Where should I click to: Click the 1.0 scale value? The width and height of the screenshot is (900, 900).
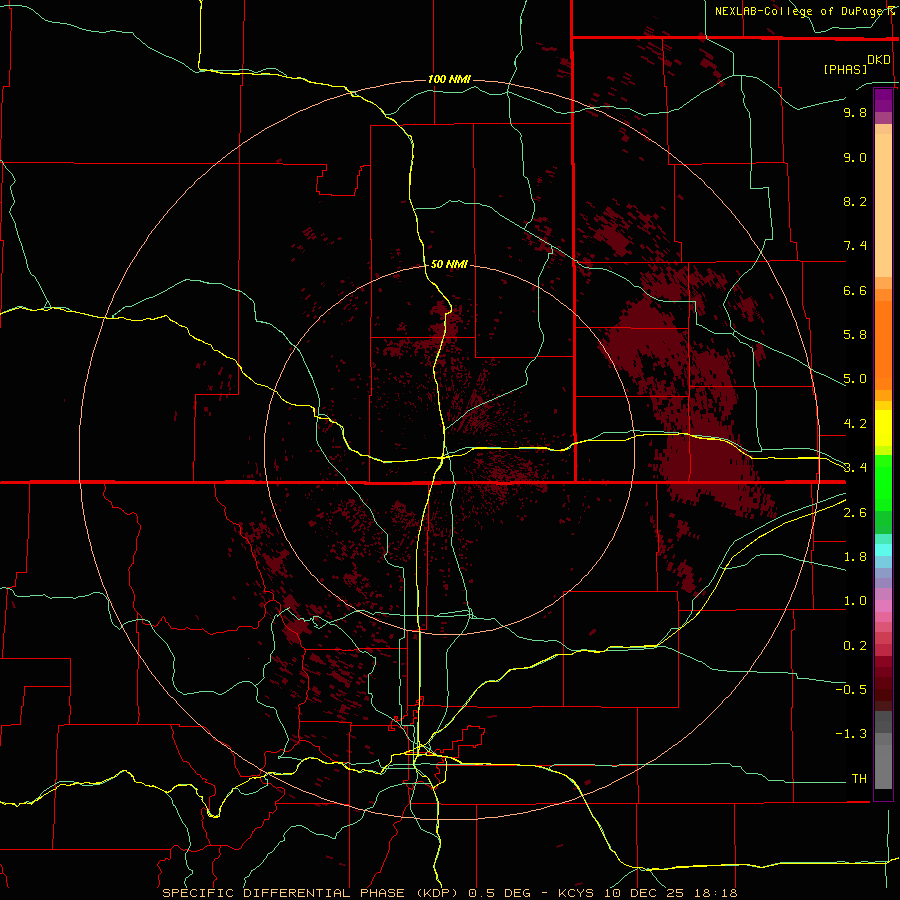[855, 601]
